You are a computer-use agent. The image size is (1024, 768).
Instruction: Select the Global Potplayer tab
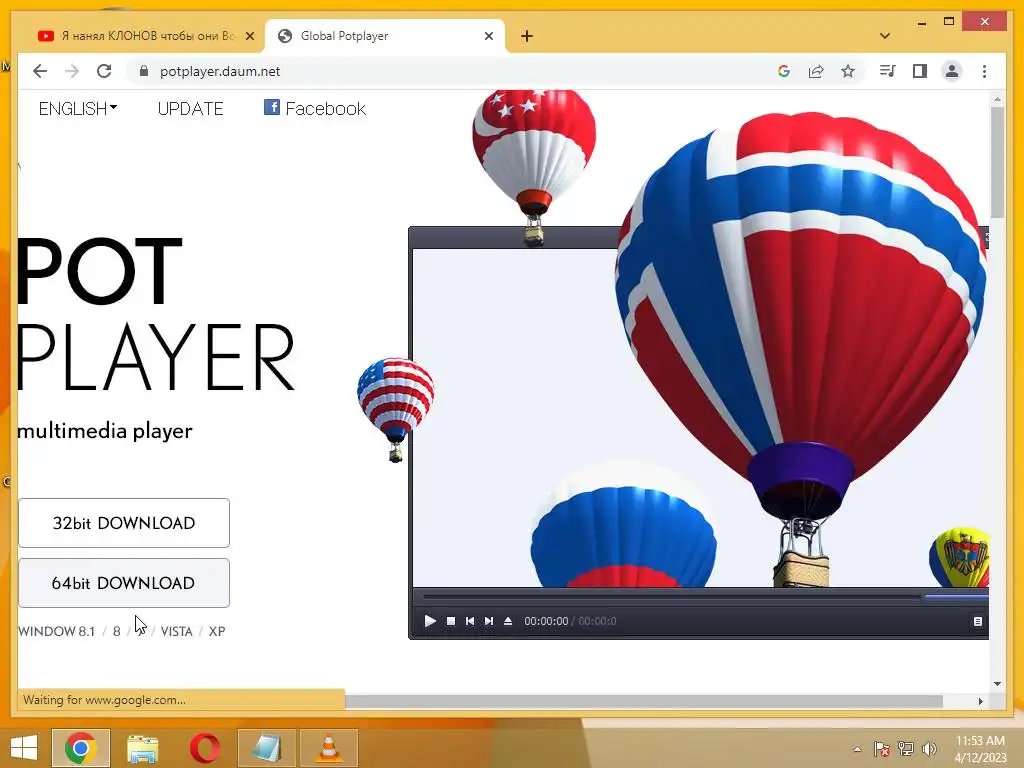point(385,36)
